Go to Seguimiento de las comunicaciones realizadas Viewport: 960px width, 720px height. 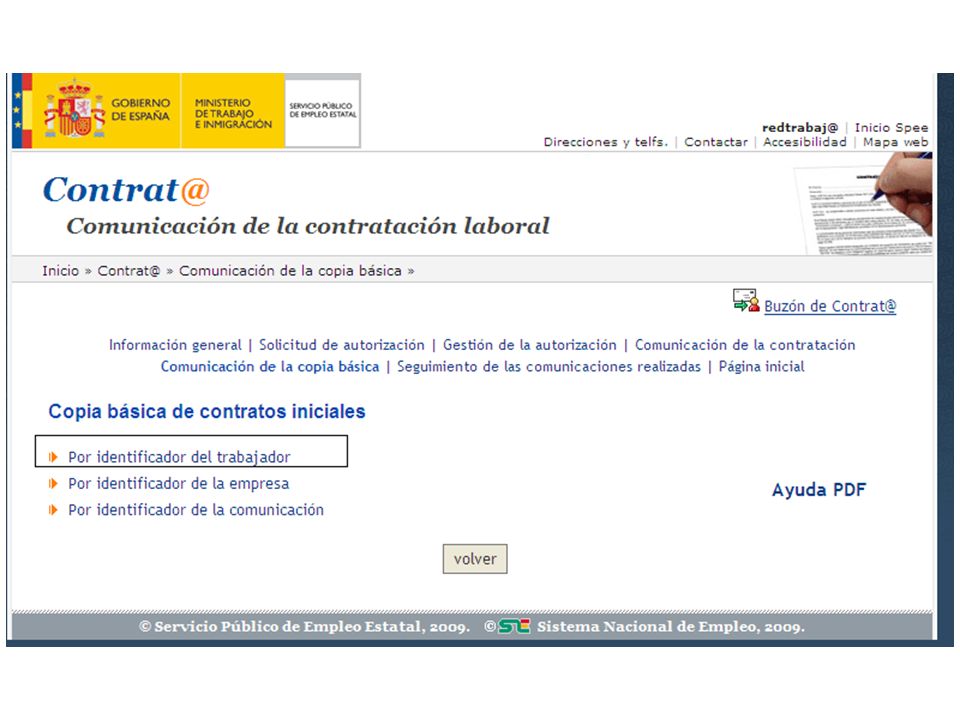coord(549,367)
